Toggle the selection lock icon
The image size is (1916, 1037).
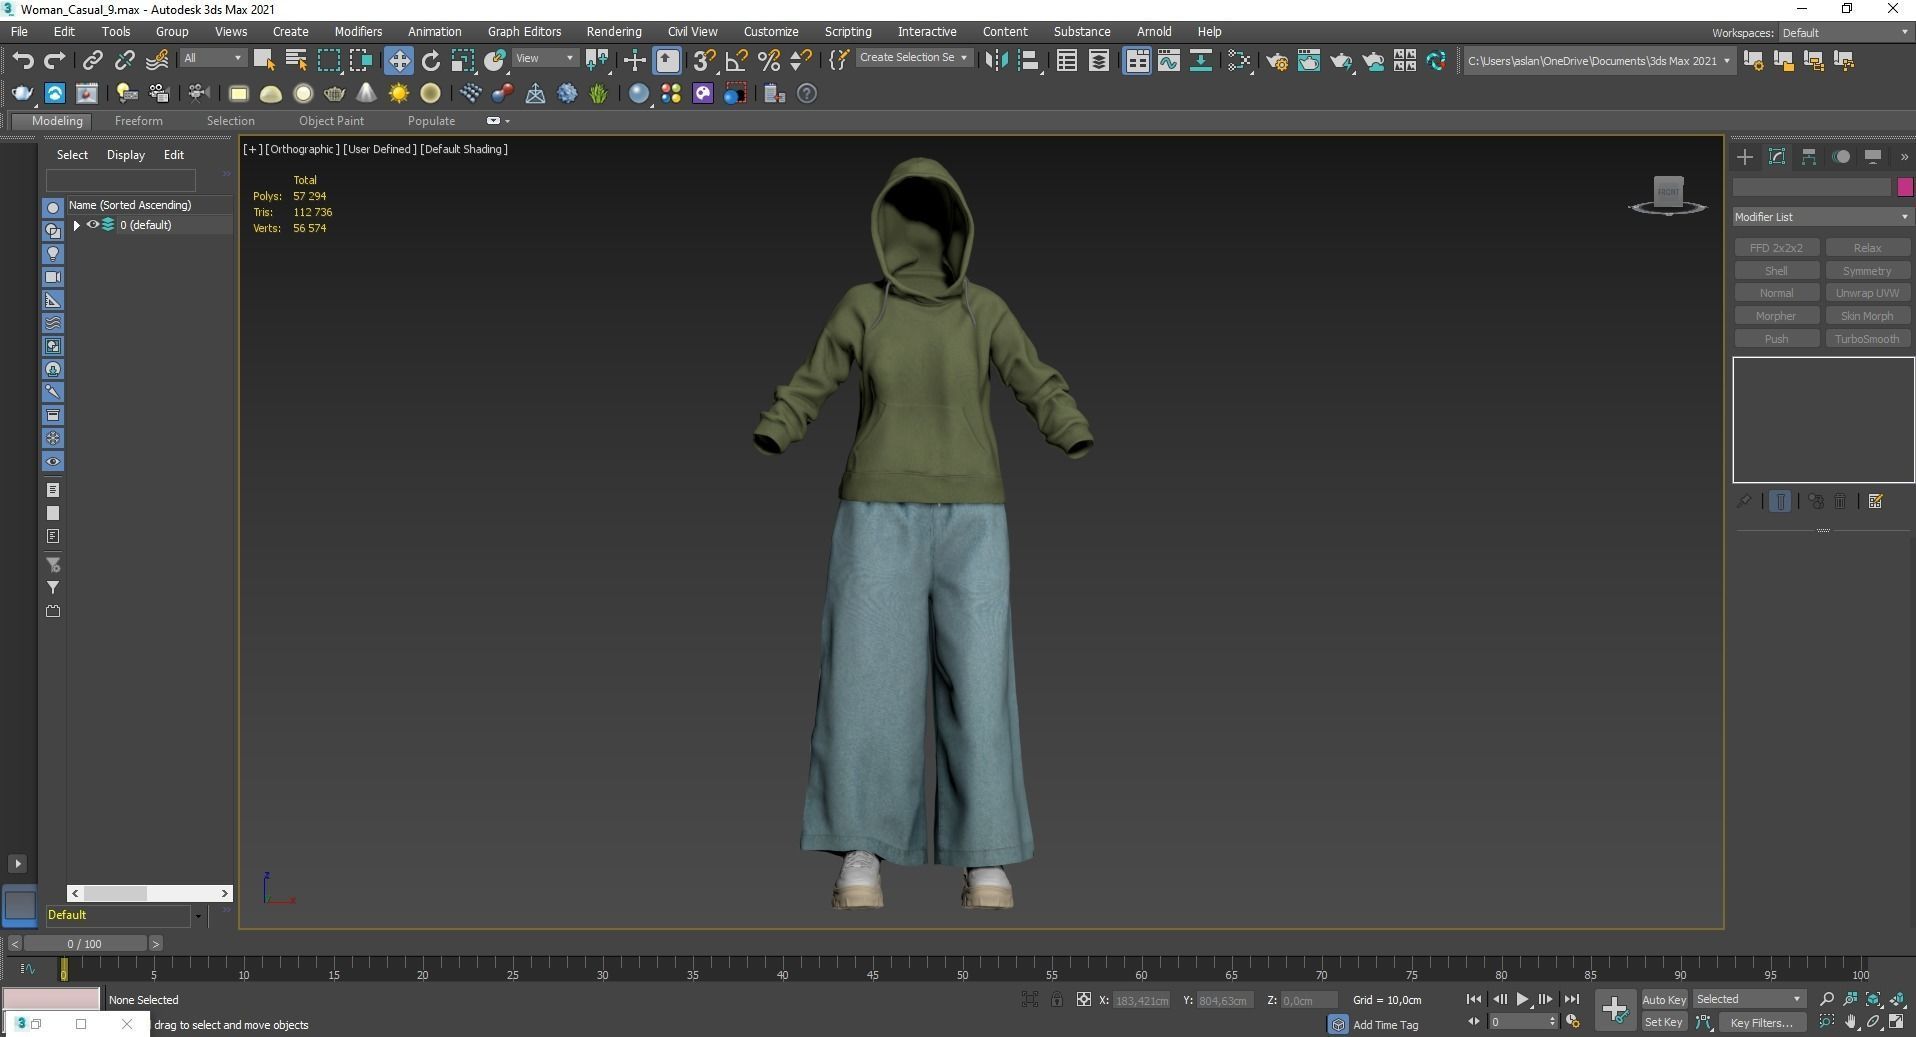click(x=1056, y=999)
